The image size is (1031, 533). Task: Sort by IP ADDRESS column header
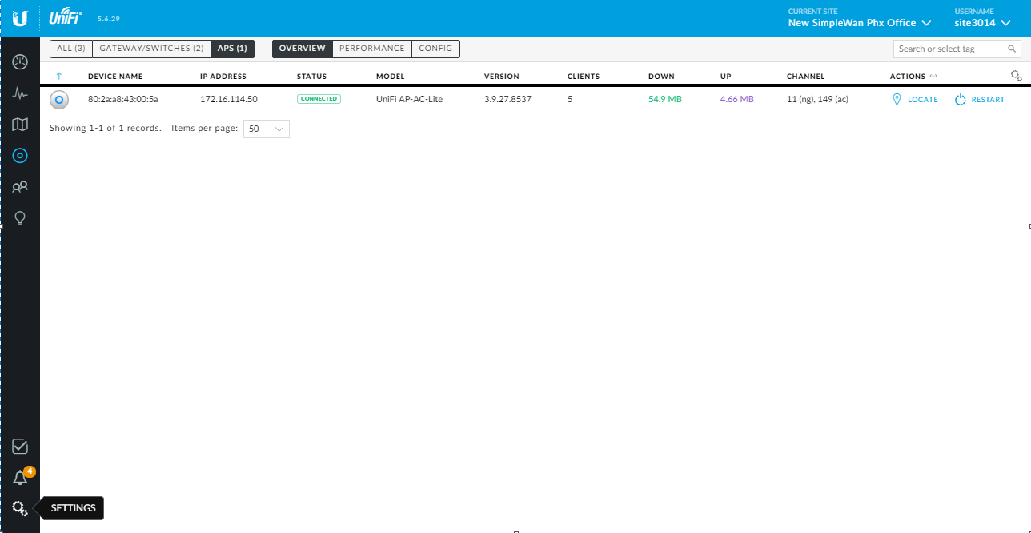point(224,76)
